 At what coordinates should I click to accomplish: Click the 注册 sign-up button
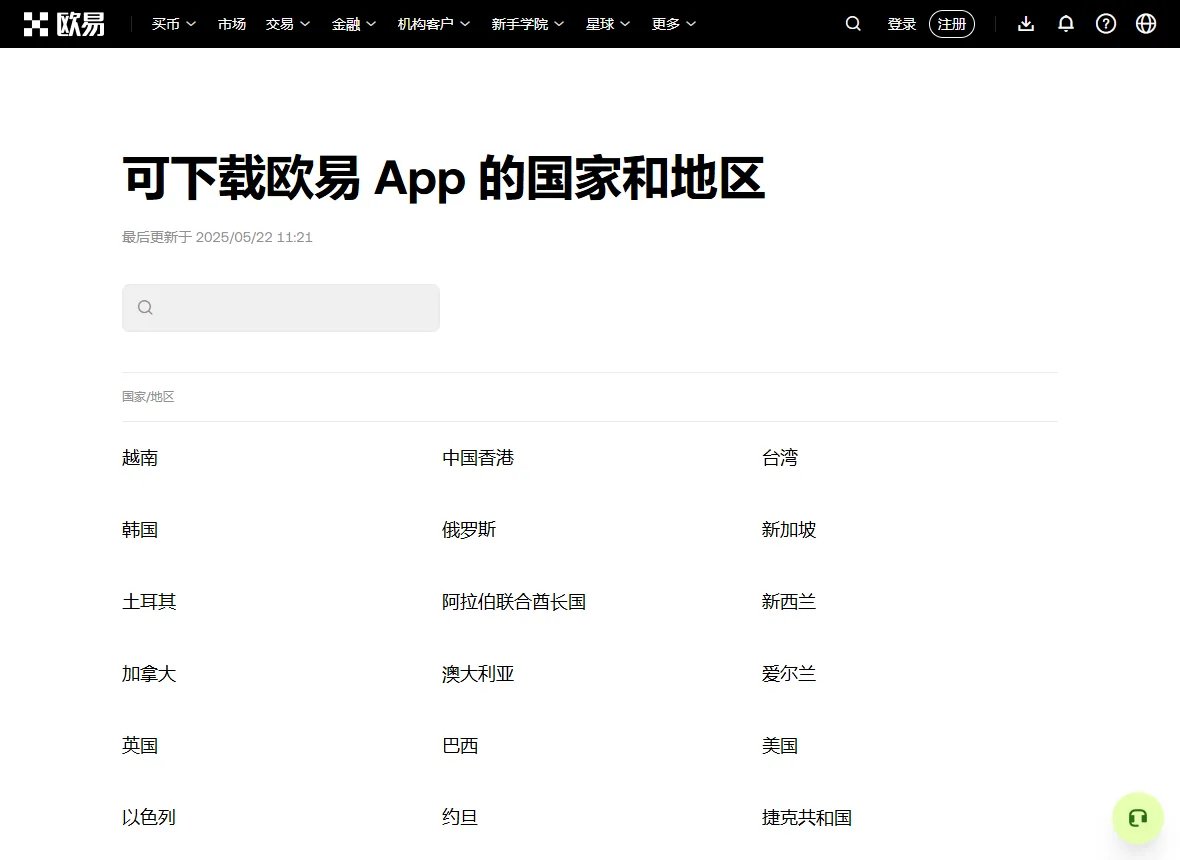[x=952, y=24]
